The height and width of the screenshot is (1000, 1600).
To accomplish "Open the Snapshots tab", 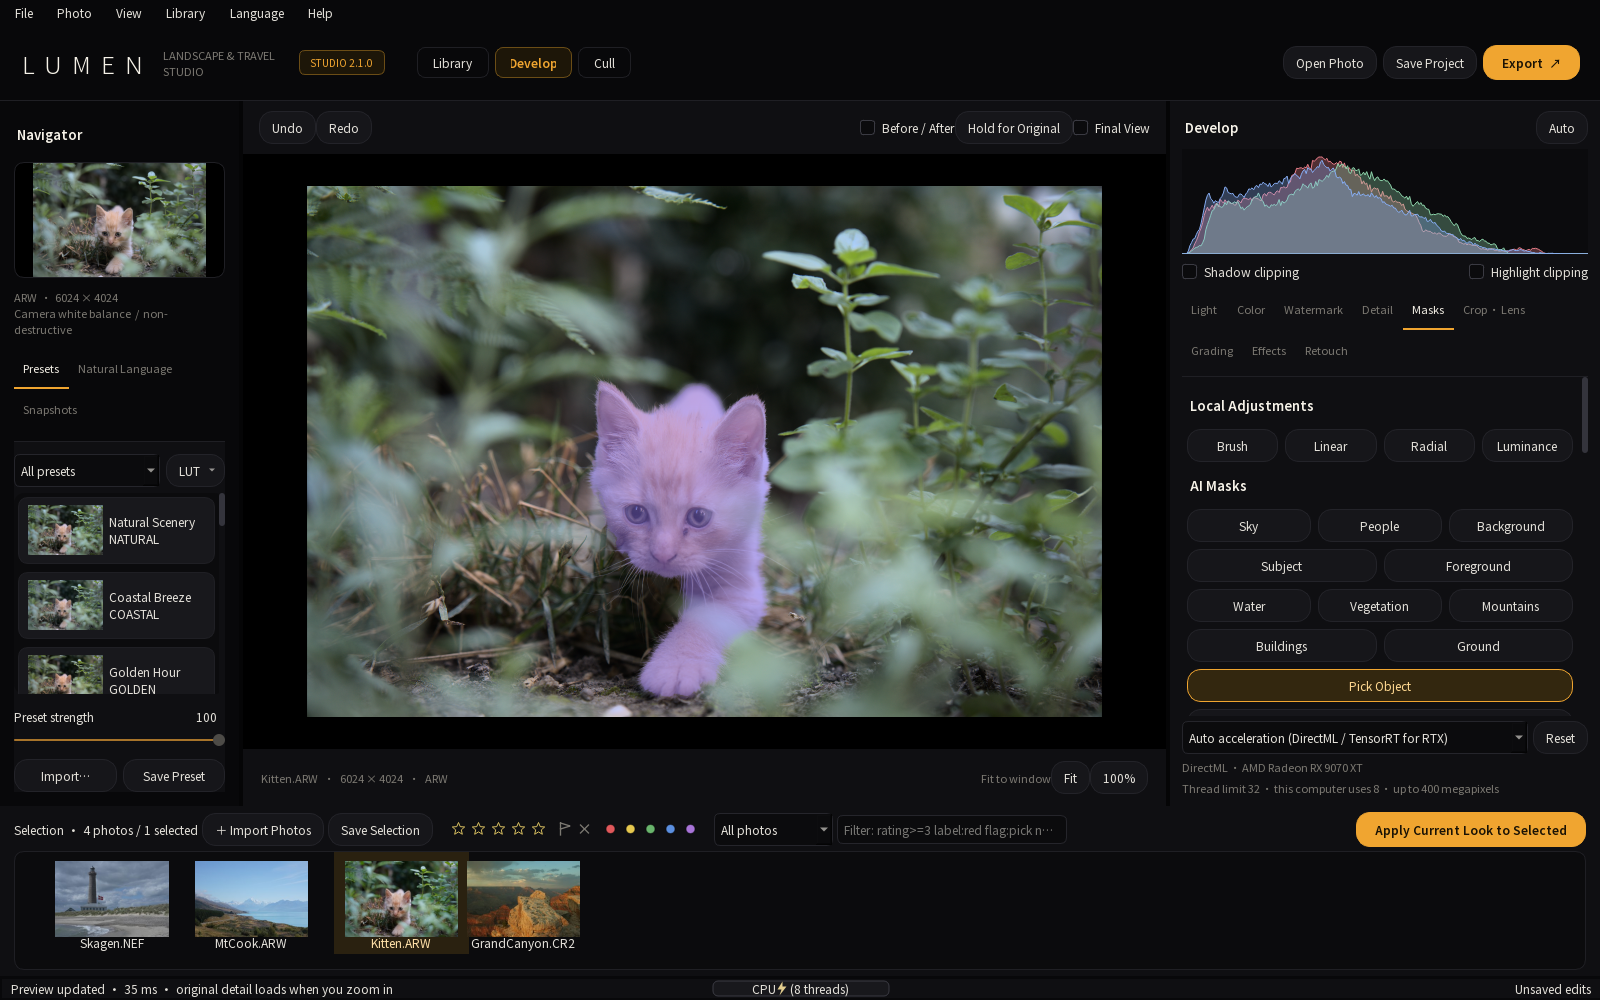I will click(50, 410).
